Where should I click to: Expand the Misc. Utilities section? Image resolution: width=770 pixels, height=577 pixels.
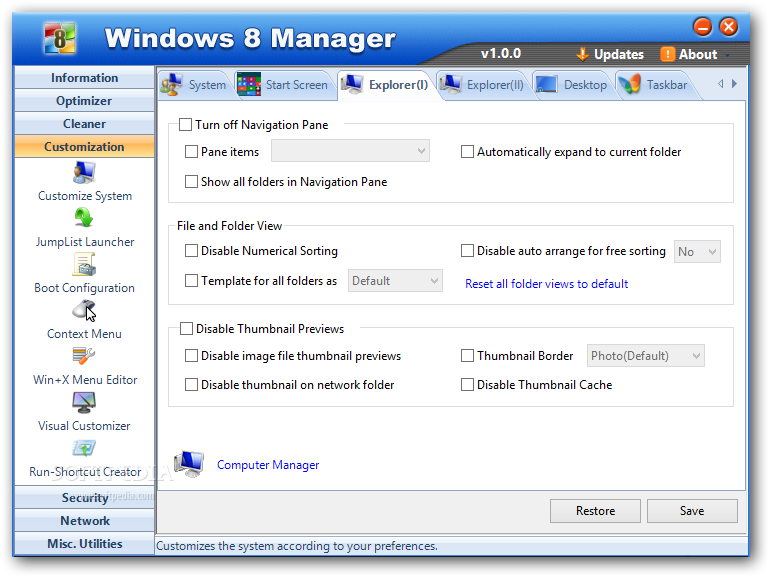84,544
